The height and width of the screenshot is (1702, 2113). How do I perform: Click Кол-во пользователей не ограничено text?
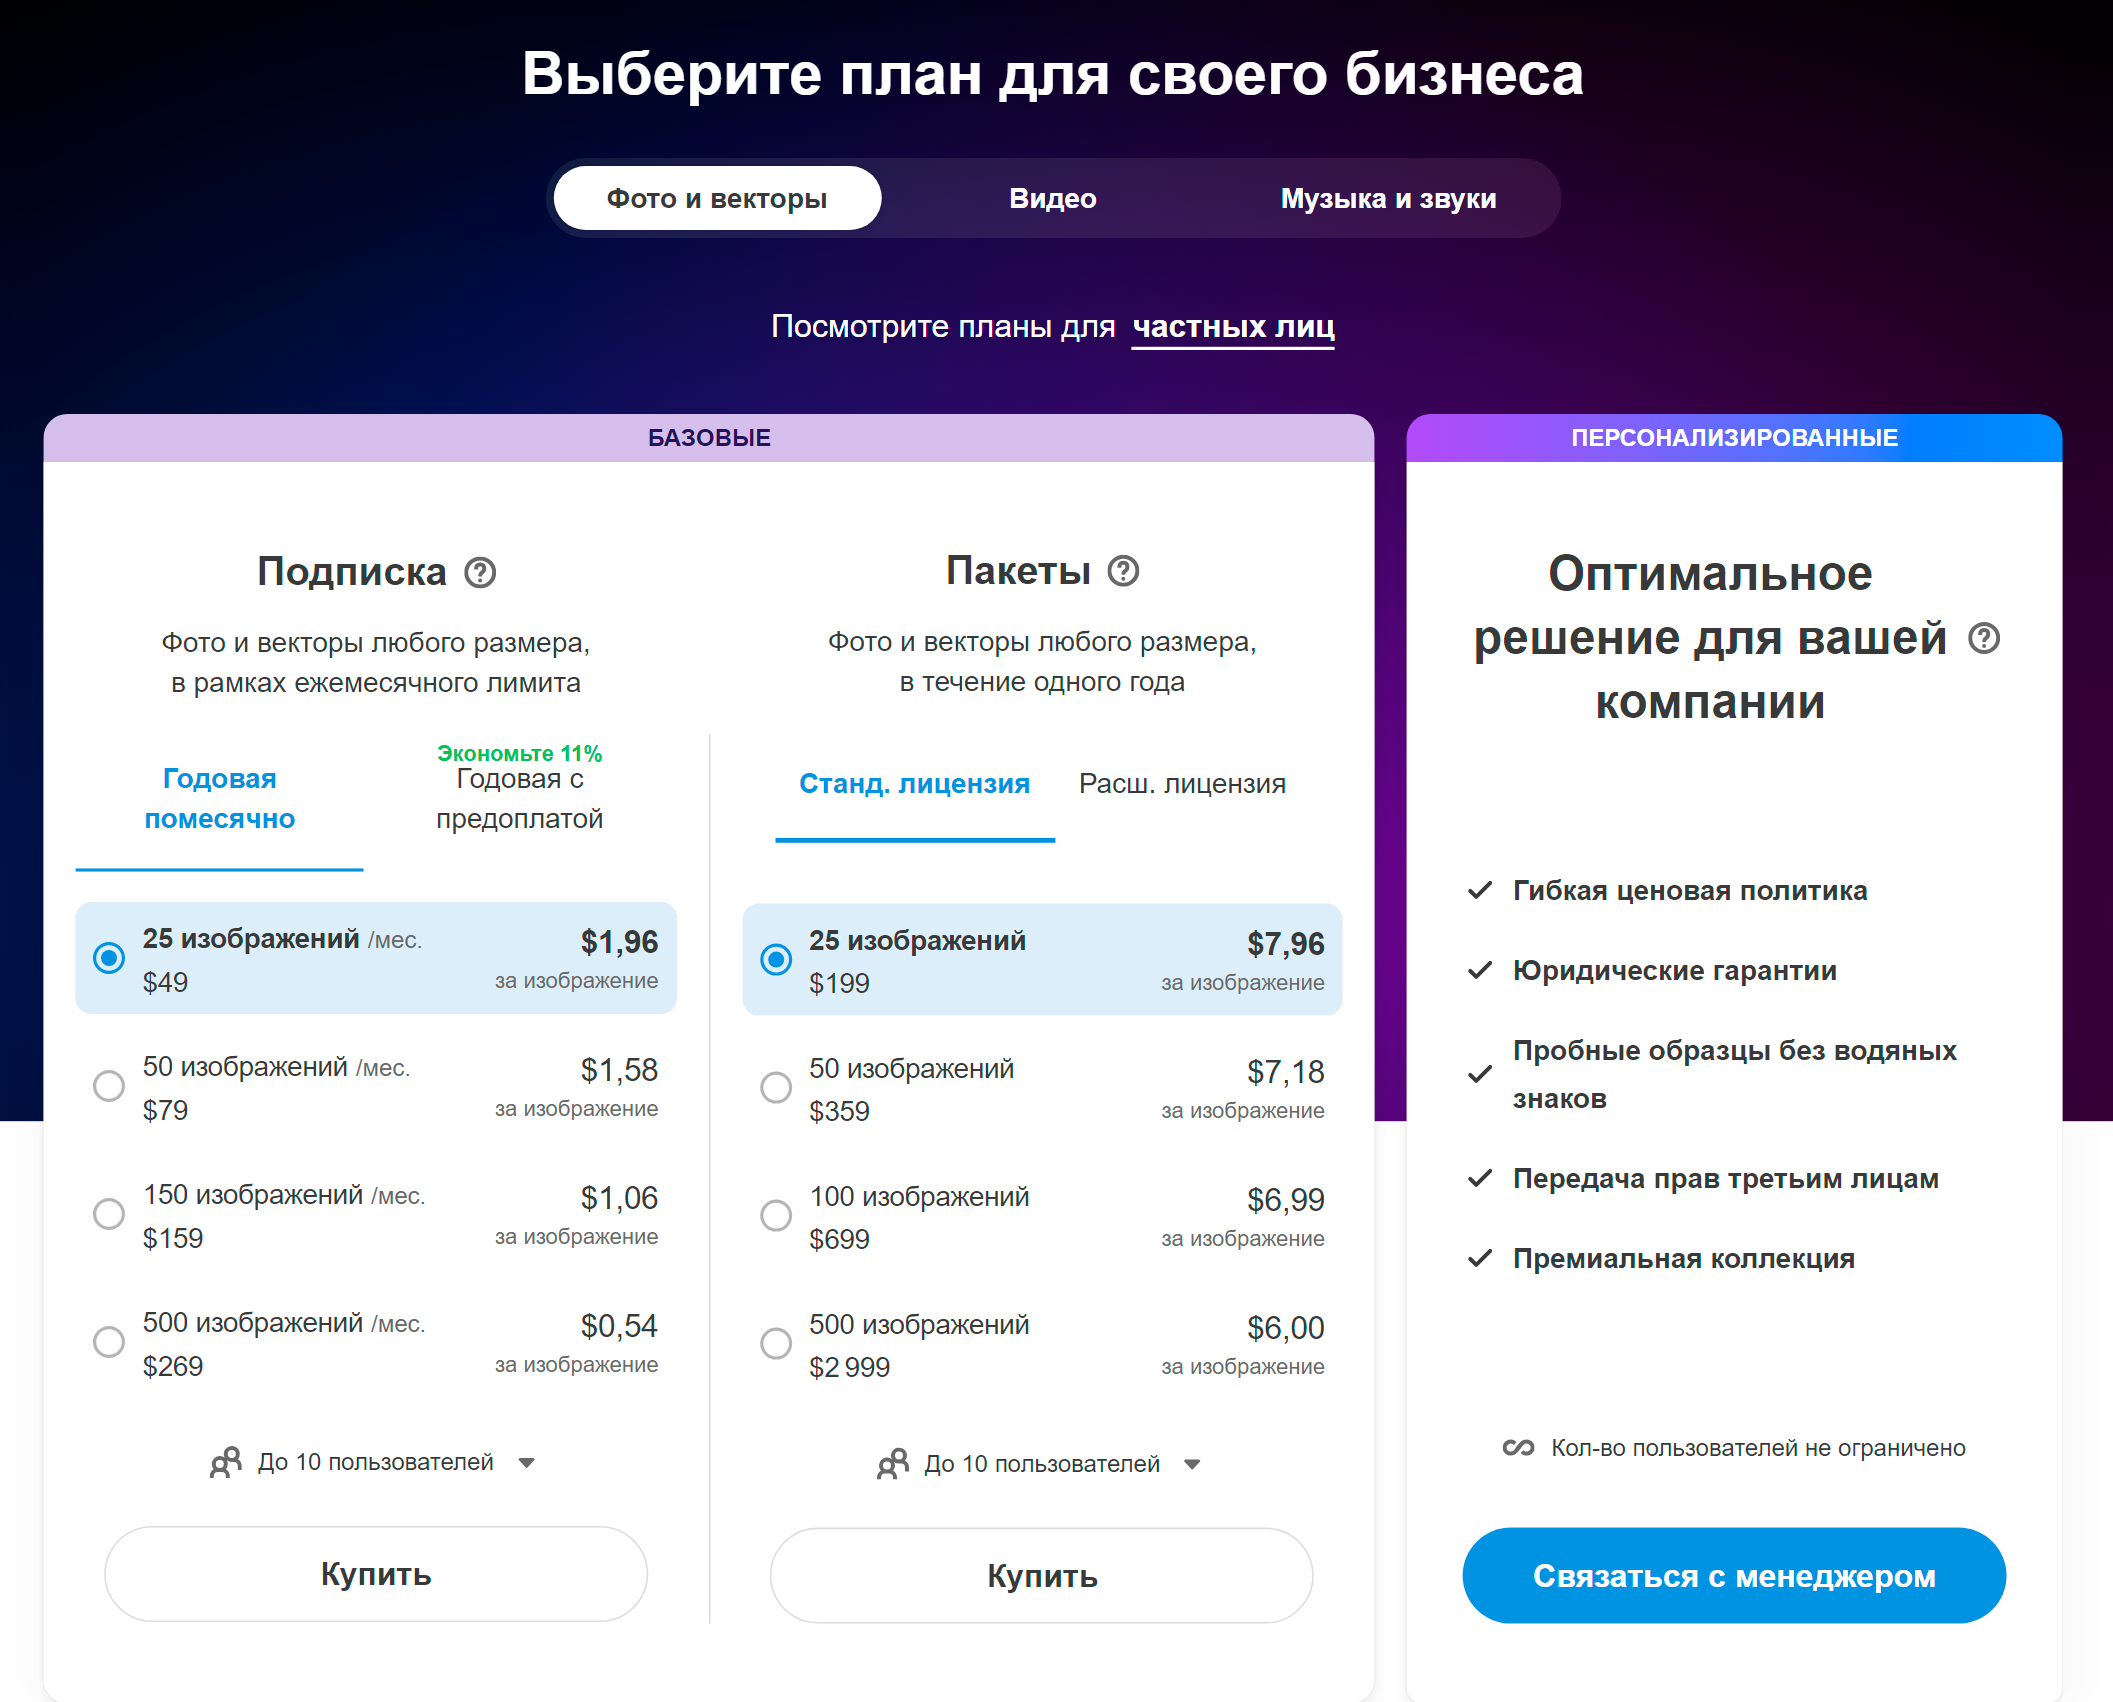(1758, 1448)
